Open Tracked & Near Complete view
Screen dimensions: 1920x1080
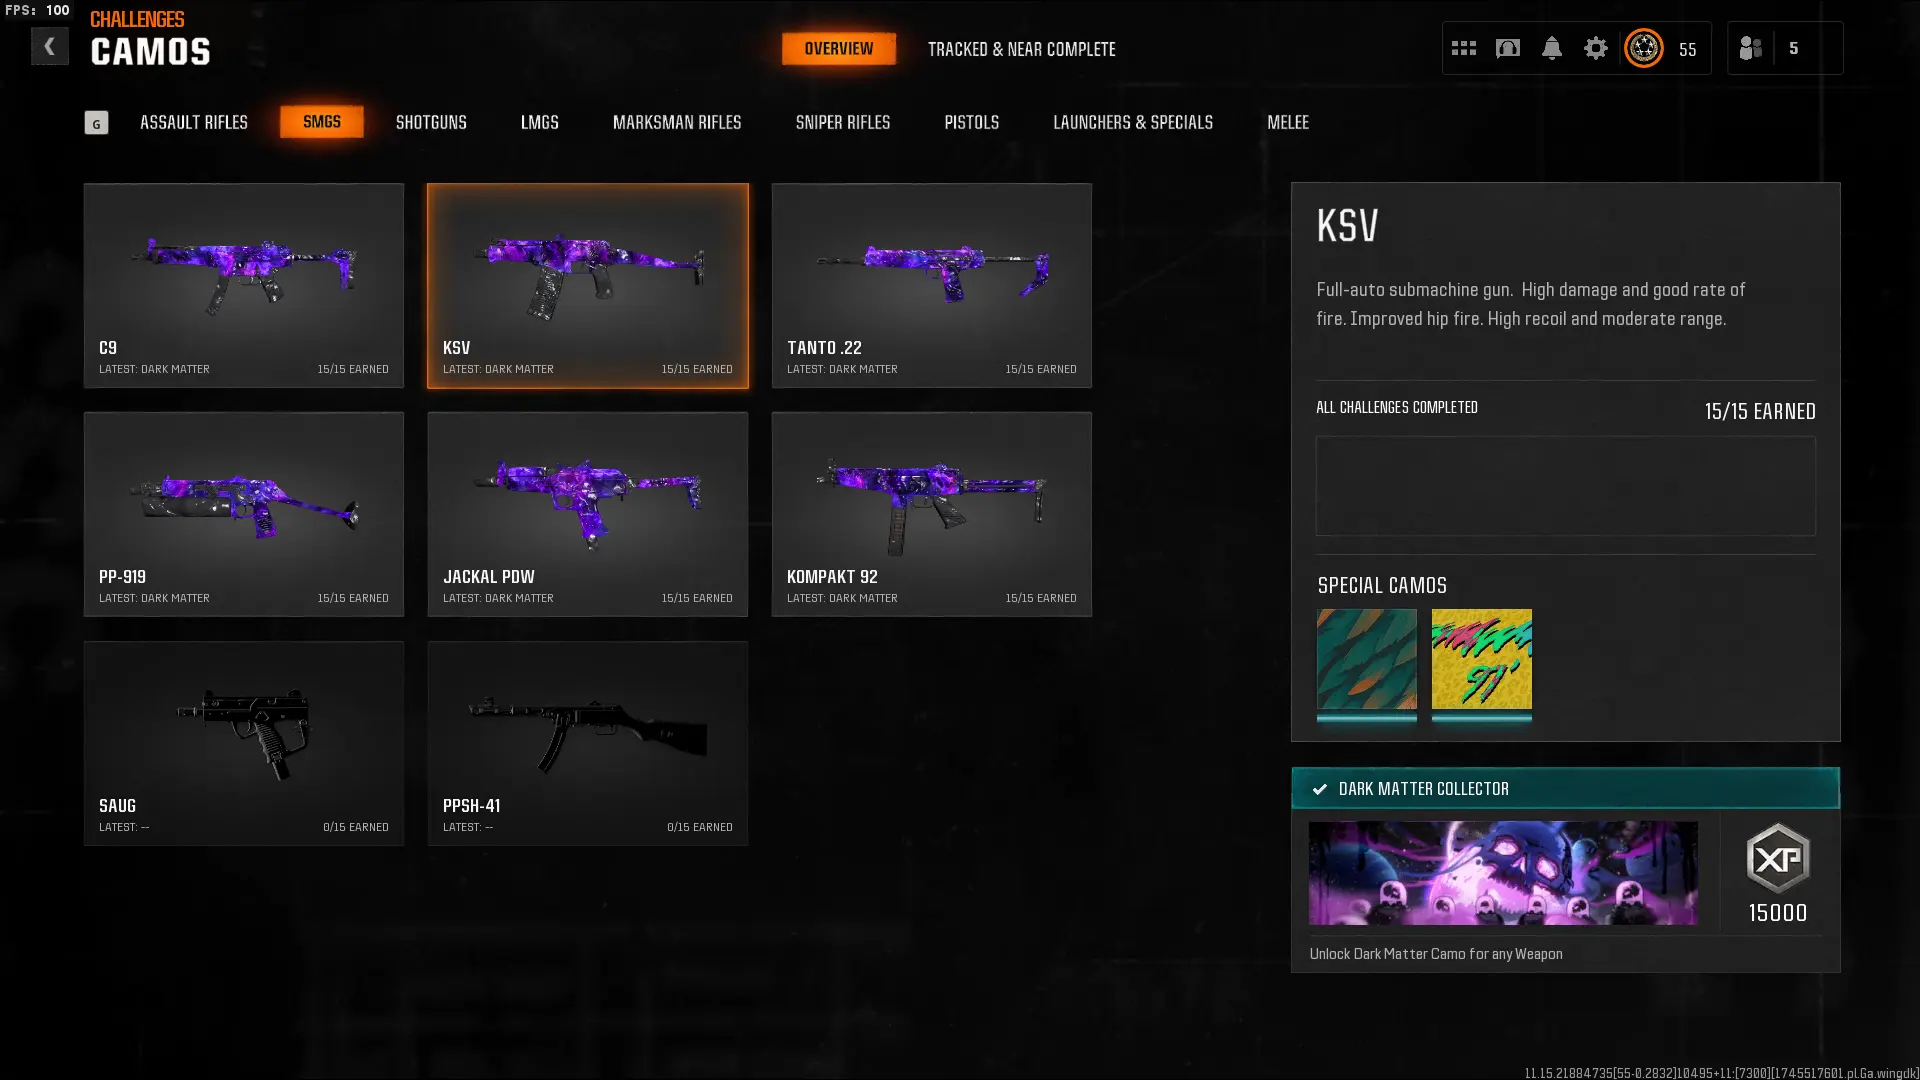[1022, 49]
